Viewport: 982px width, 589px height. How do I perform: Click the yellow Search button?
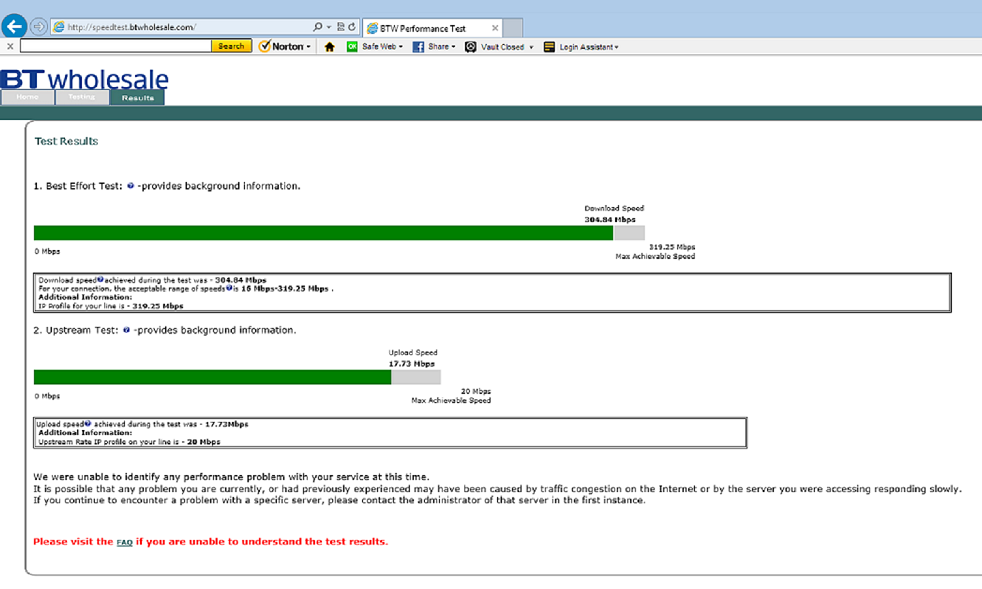231,46
